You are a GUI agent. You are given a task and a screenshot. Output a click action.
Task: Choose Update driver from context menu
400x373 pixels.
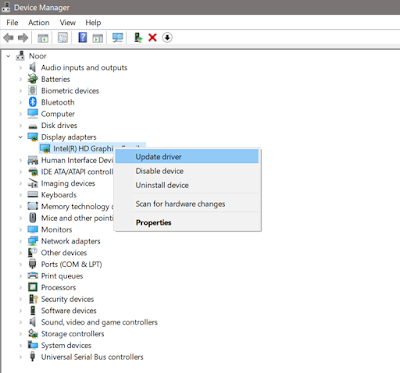187,156
